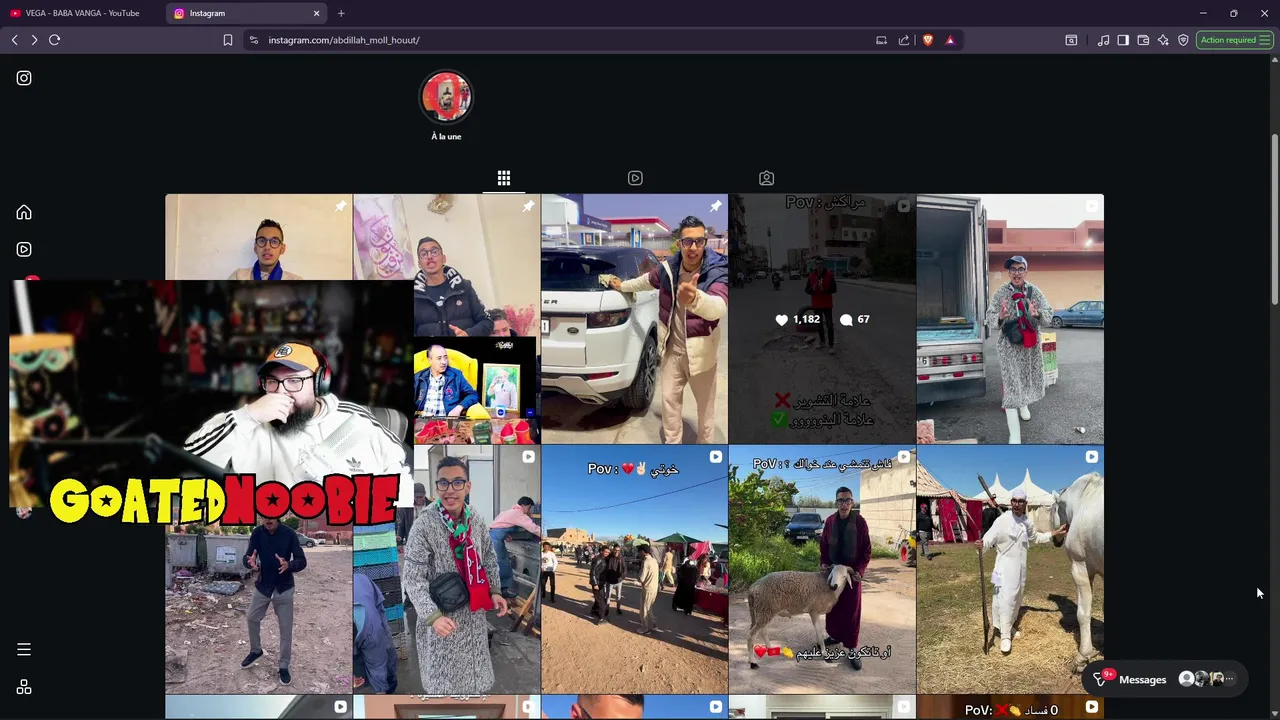The width and height of the screenshot is (1280, 720).
Task: Go back using the browser back arrow
Action: [14, 40]
